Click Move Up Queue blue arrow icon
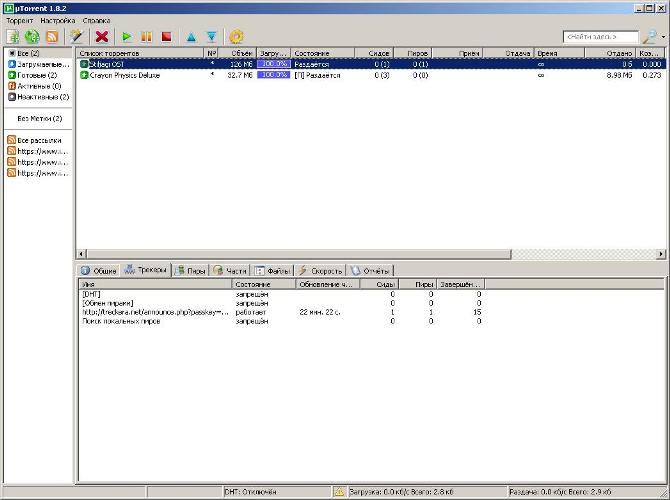The height and width of the screenshot is (500, 670). (191, 37)
